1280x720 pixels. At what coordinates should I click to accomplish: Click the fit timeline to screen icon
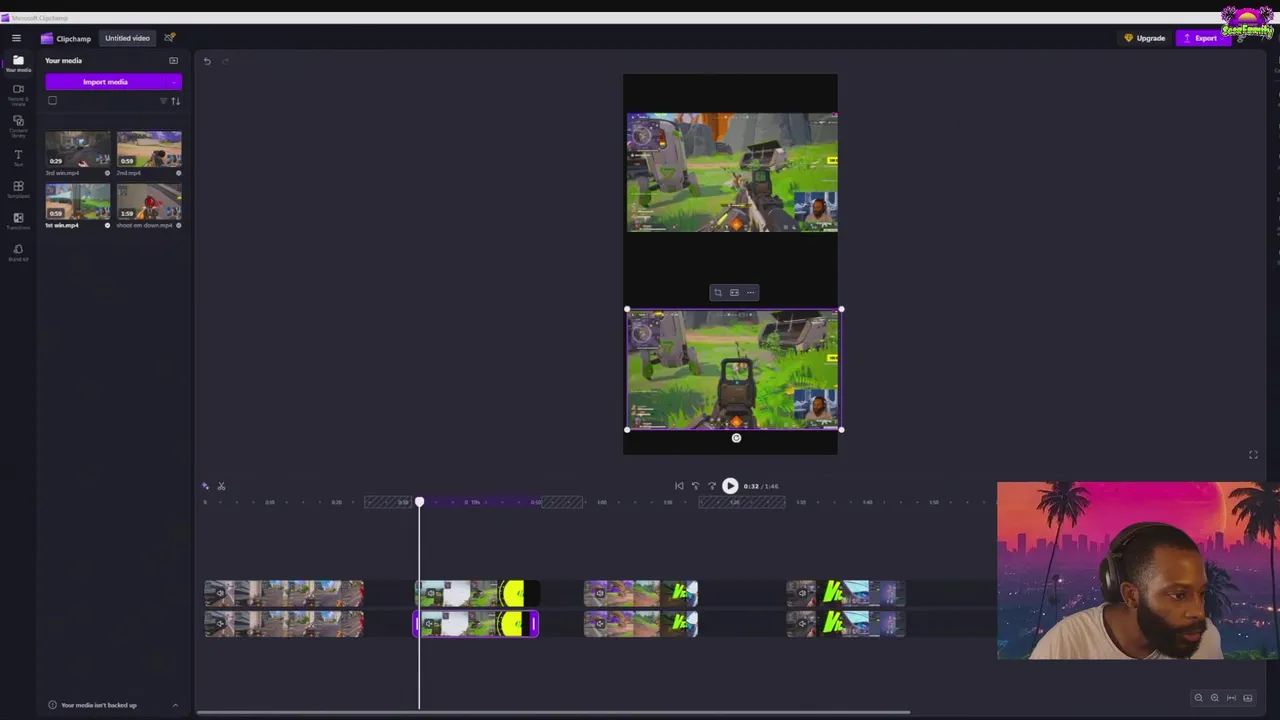click(1232, 698)
